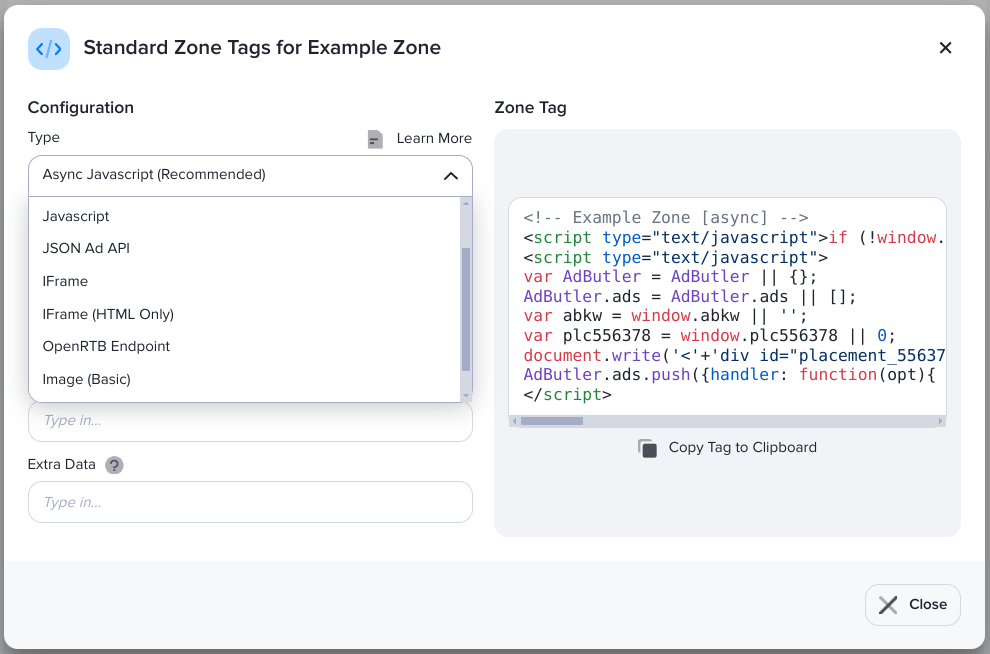Pick IFrame (HTML Only) option
The width and height of the screenshot is (990, 654).
point(244,314)
